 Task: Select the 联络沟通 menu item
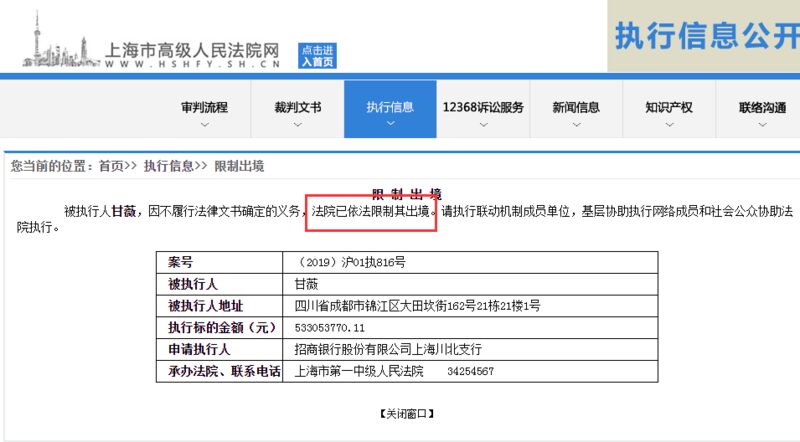[x=762, y=107]
